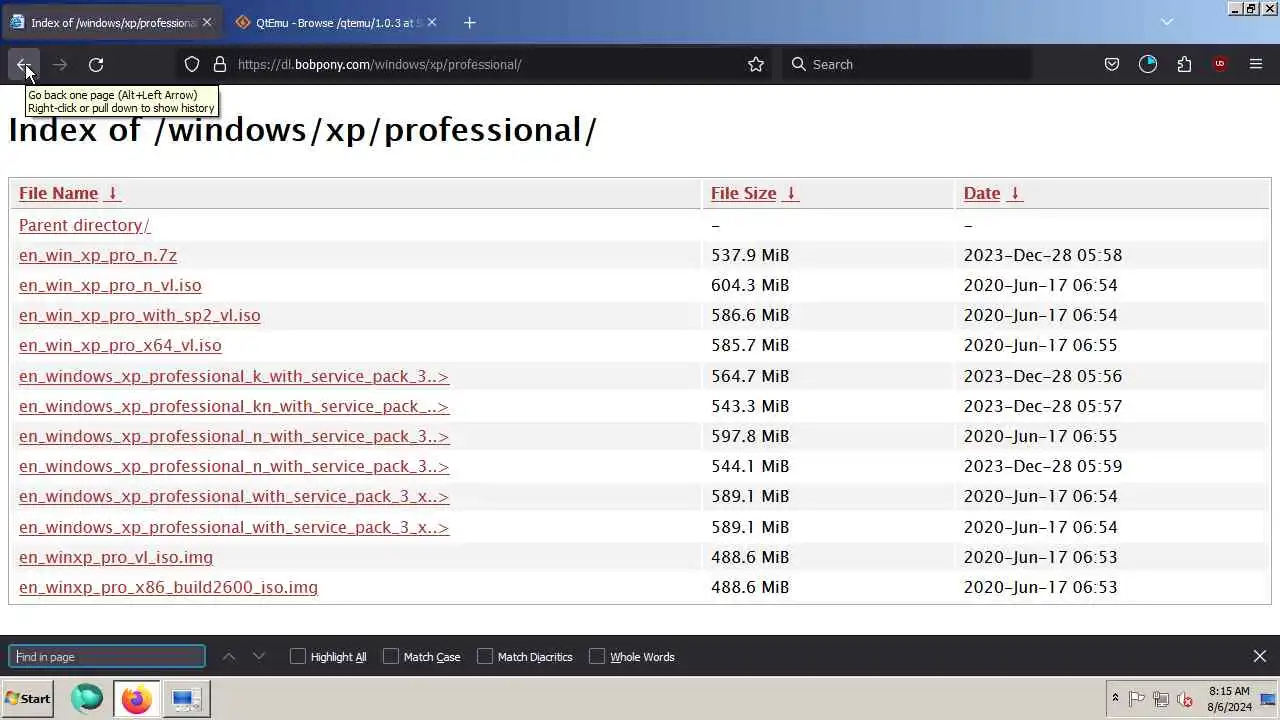Image resolution: width=1280 pixels, height=720 pixels.
Task: Download en_winxp_pro_vl_iso.img
Action: (x=116, y=557)
